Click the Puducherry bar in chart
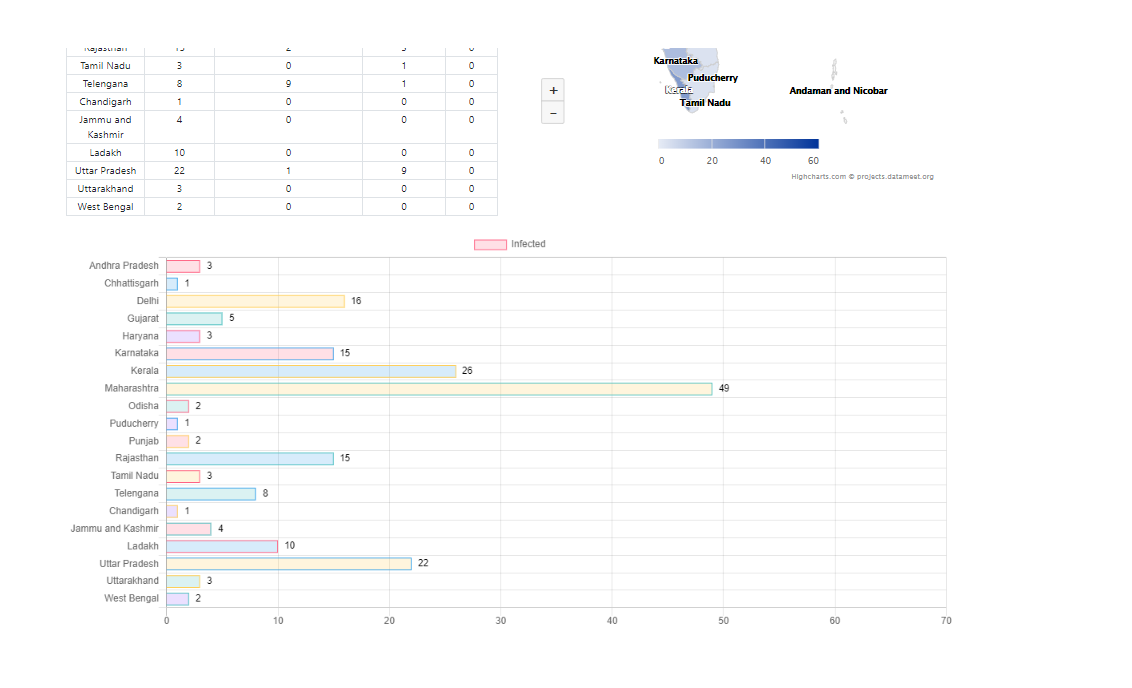 click(x=172, y=424)
